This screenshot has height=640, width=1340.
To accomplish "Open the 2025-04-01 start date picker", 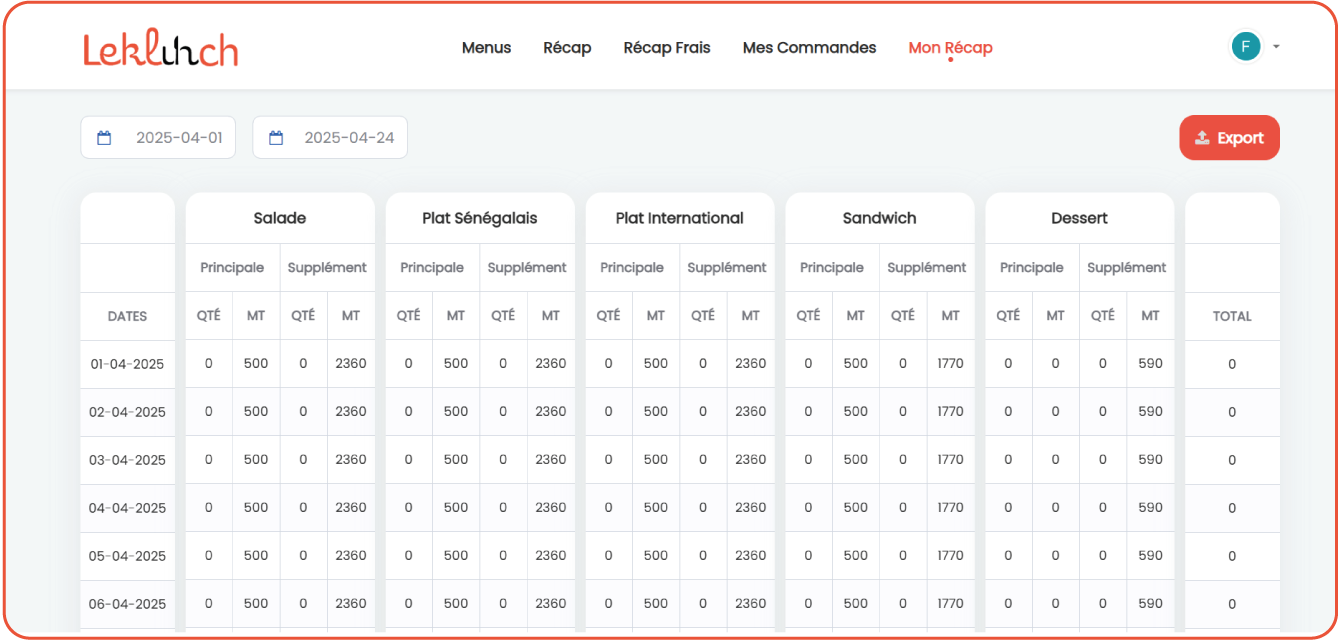I will pyautogui.click(x=178, y=138).
